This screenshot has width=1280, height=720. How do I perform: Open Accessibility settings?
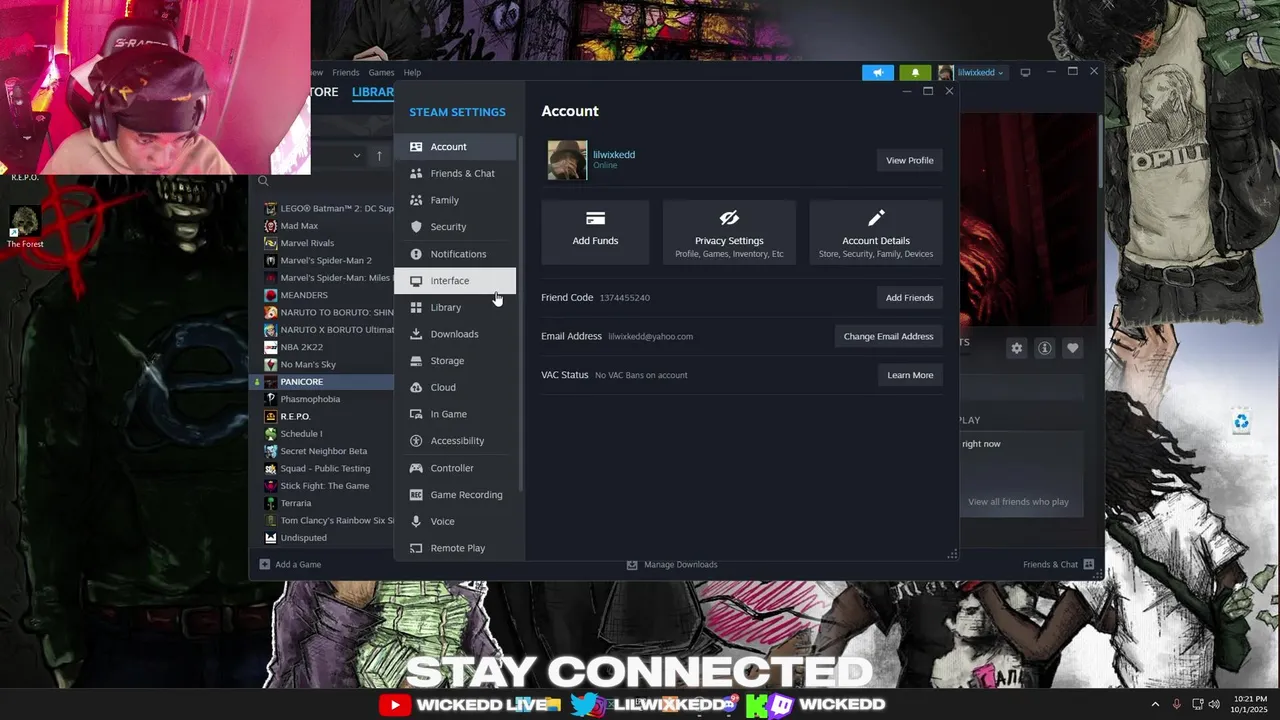click(x=455, y=441)
